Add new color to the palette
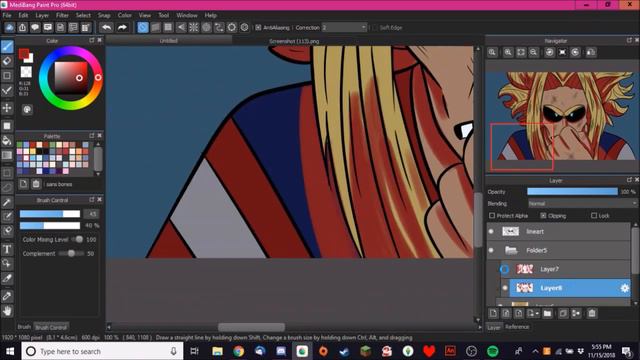This screenshot has width=640, height=360. point(23,184)
